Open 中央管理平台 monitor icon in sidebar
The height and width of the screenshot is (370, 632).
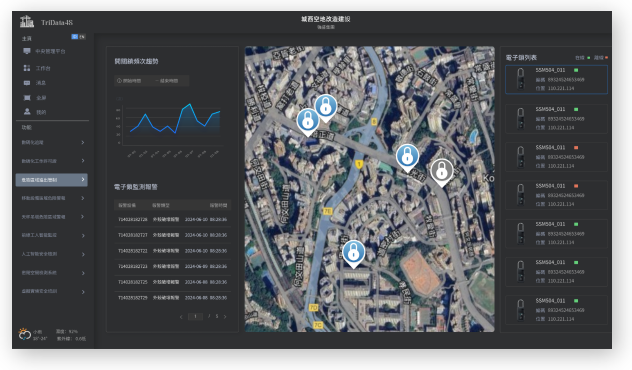(27, 51)
